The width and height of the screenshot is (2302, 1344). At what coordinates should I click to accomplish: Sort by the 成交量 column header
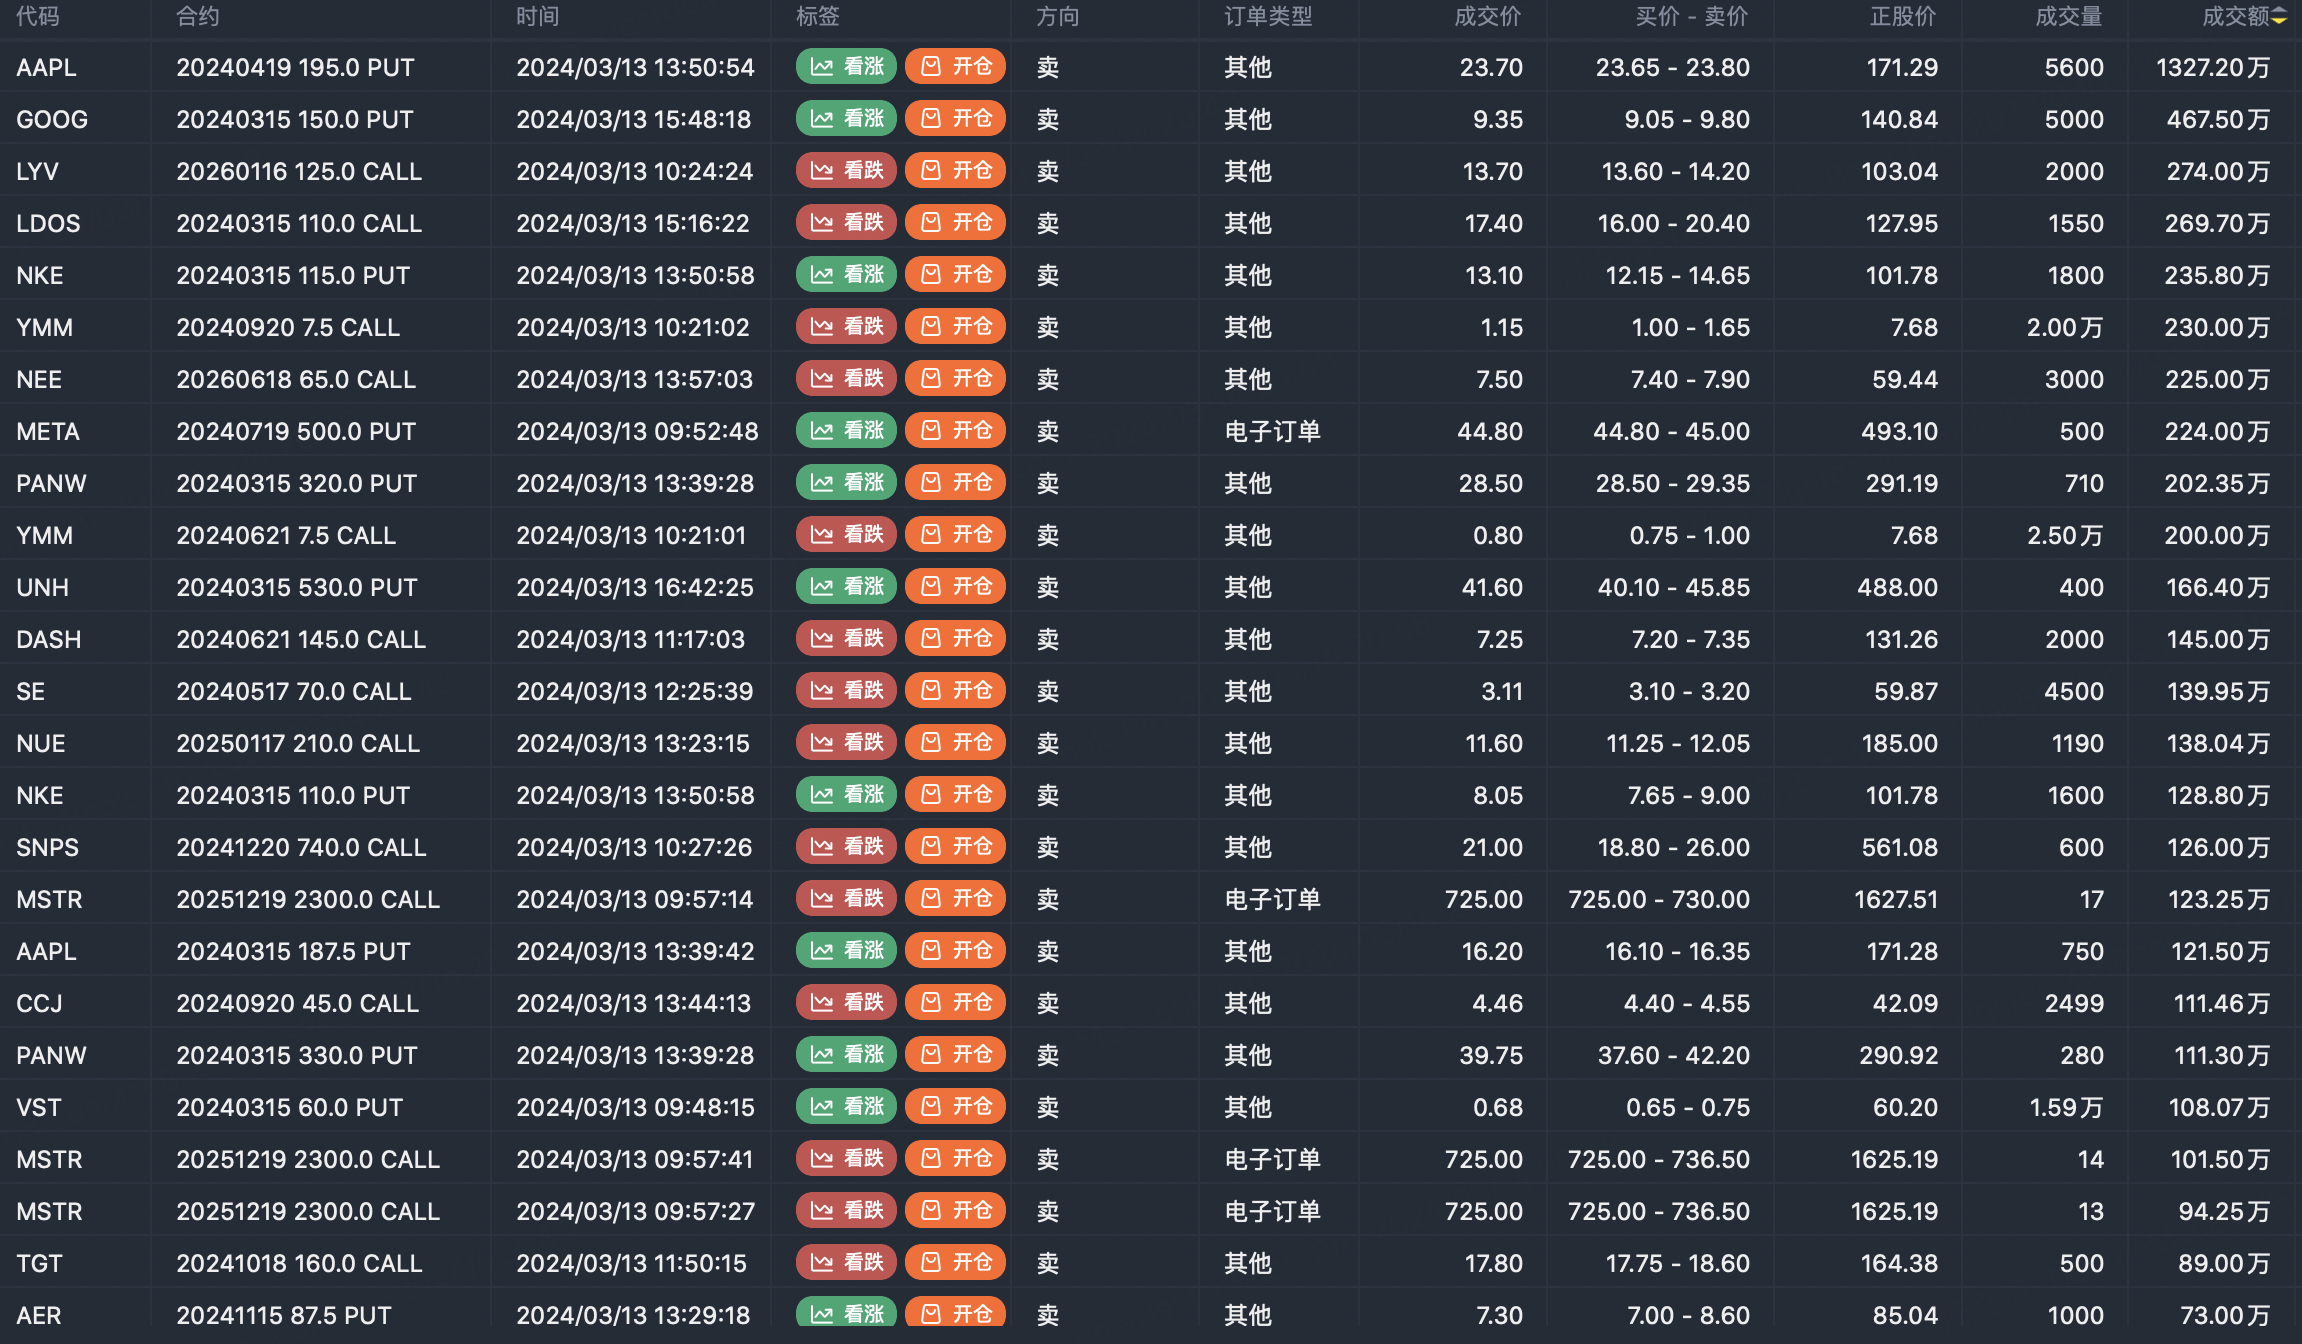coord(2068,17)
